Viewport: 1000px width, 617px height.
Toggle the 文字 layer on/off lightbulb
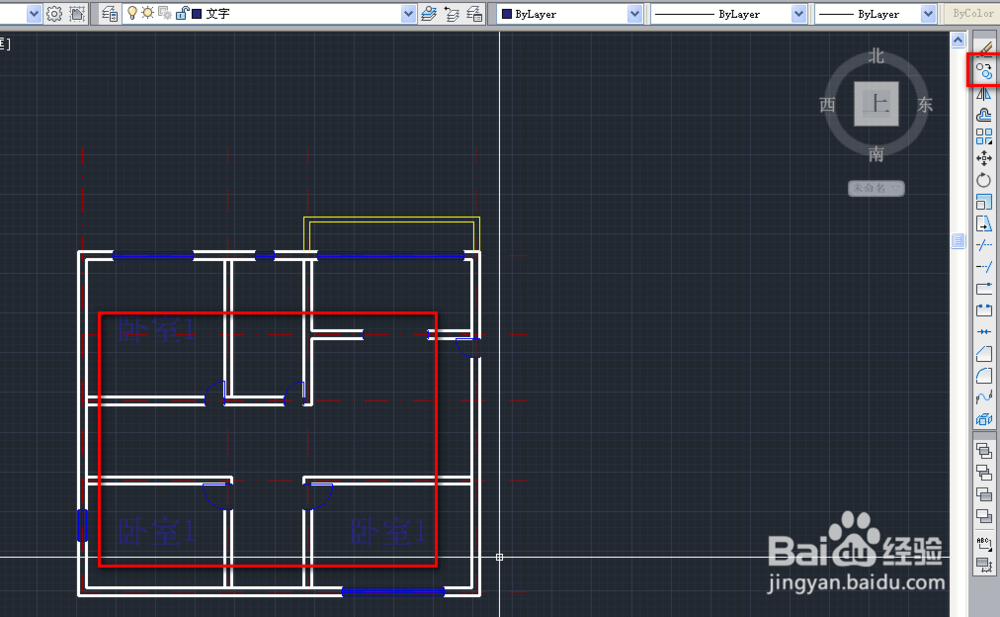[x=132, y=13]
